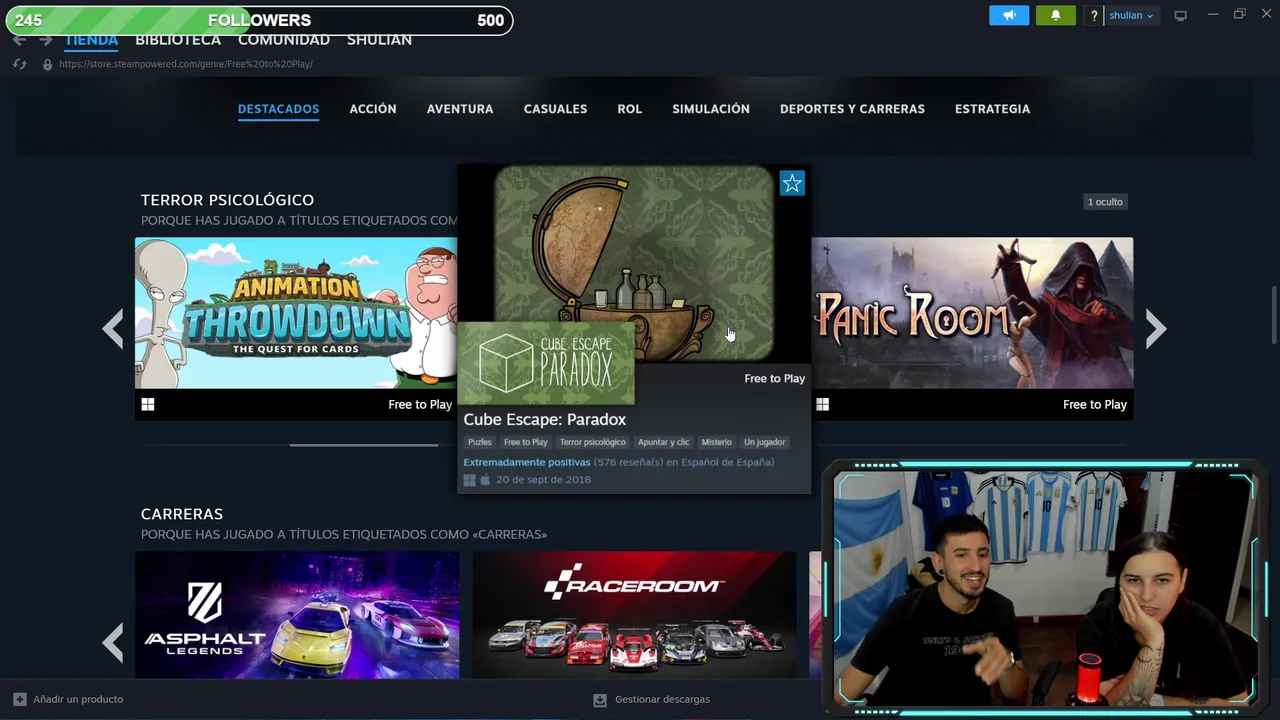Click the page vertical scrollbar
The height and width of the screenshot is (720, 1280).
point(1274,315)
